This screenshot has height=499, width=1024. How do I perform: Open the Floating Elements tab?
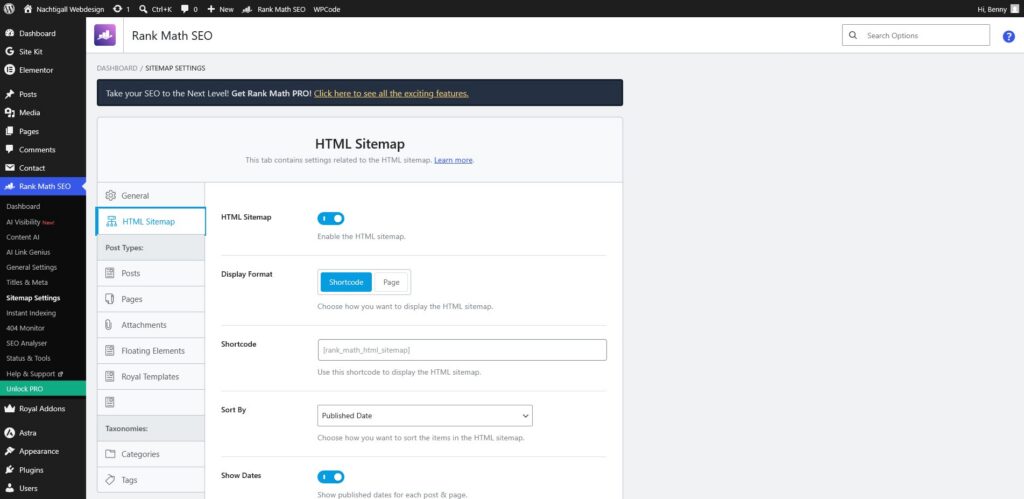(151, 351)
